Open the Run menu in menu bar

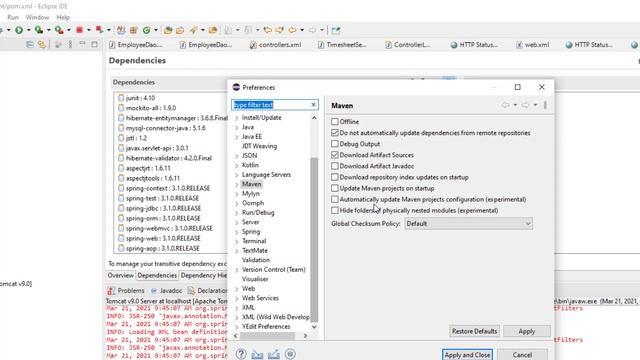[13, 17]
